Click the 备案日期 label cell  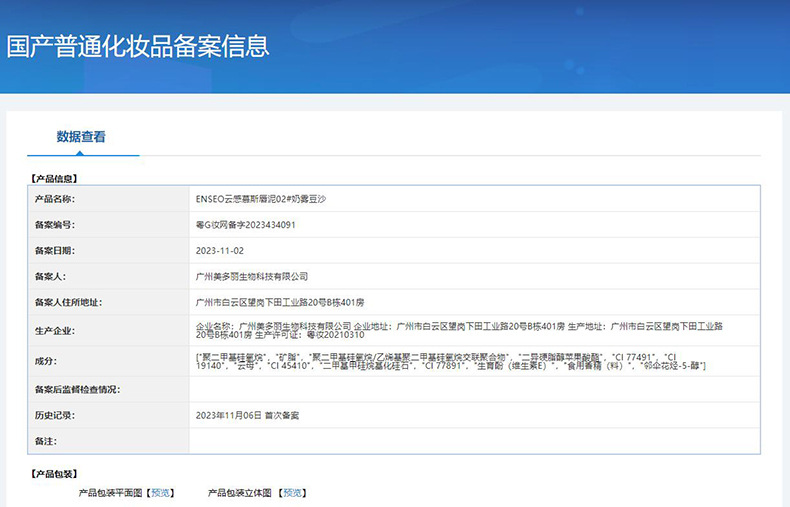pos(109,250)
